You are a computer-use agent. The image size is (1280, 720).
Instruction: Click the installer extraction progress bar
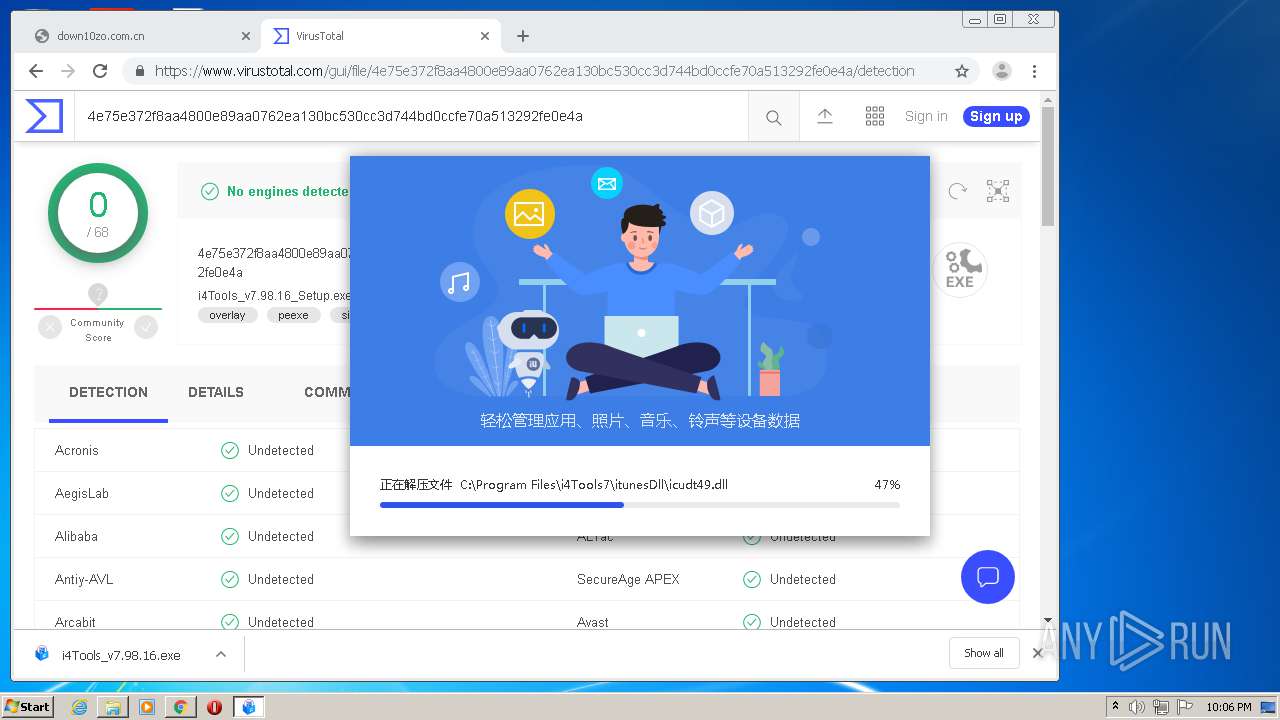(640, 505)
